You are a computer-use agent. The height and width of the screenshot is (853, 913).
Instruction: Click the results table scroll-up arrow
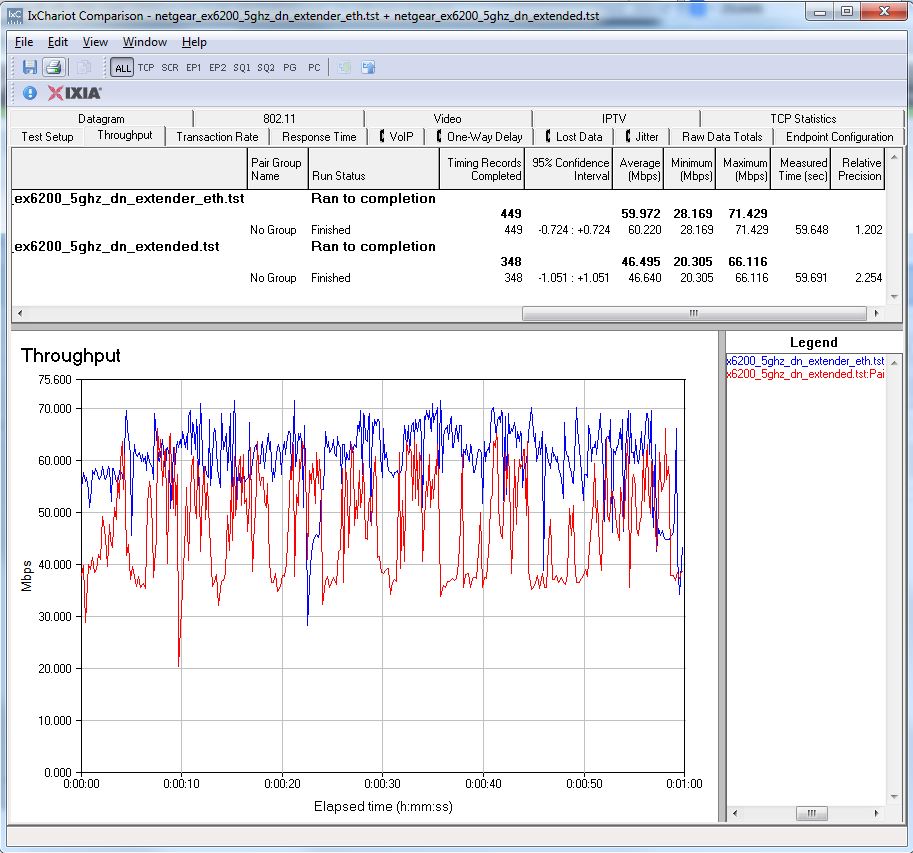click(x=894, y=157)
